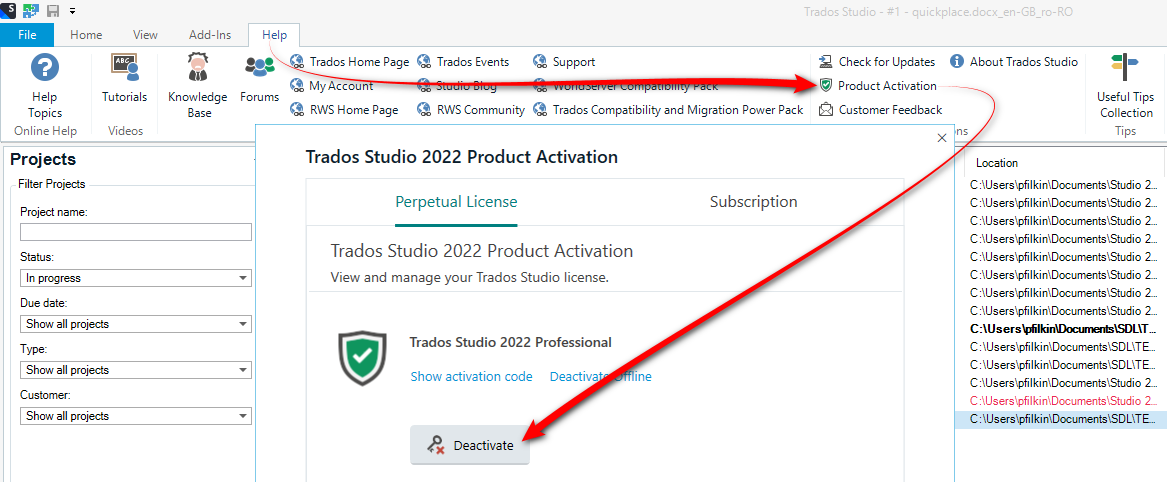This screenshot has width=1167, height=482.
Task: Select the red-colored project location row
Action: (x=1064, y=401)
